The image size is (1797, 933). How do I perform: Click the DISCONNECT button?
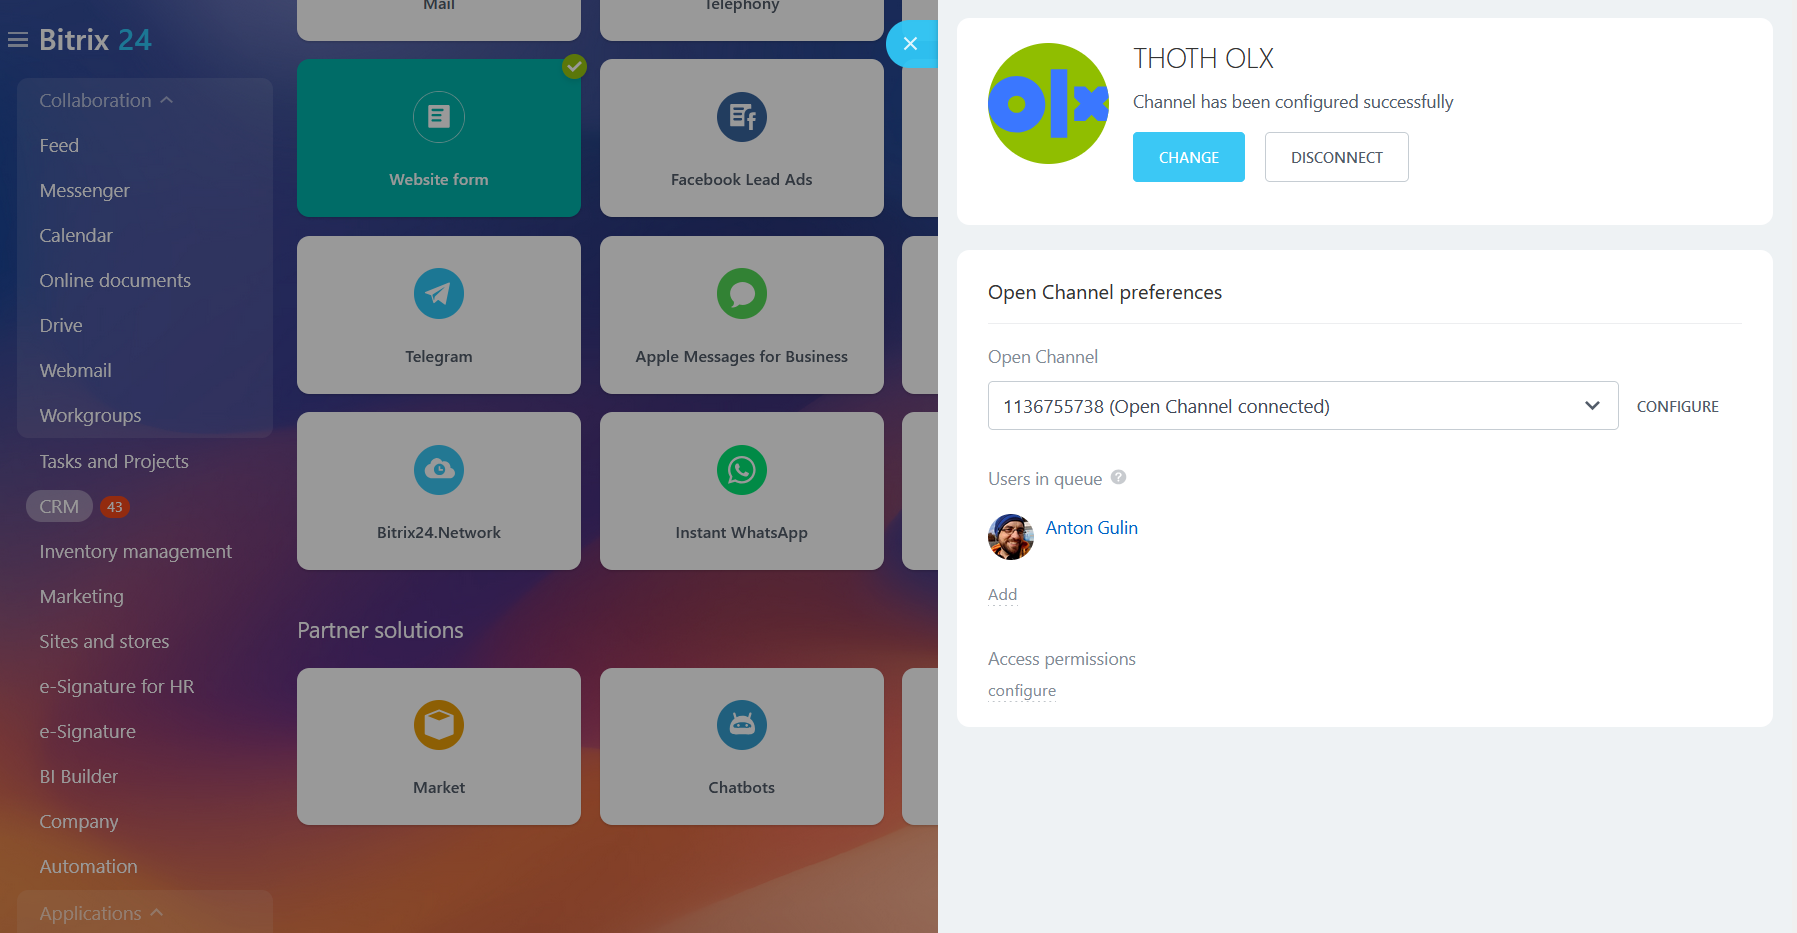coord(1337,157)
